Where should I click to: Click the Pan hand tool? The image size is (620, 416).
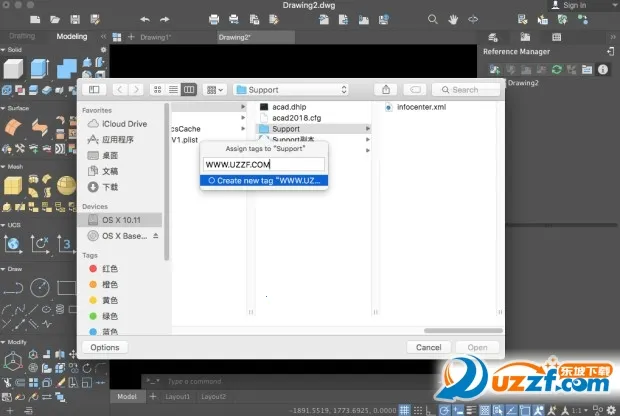pyautogui.click(x=453, y=19)
